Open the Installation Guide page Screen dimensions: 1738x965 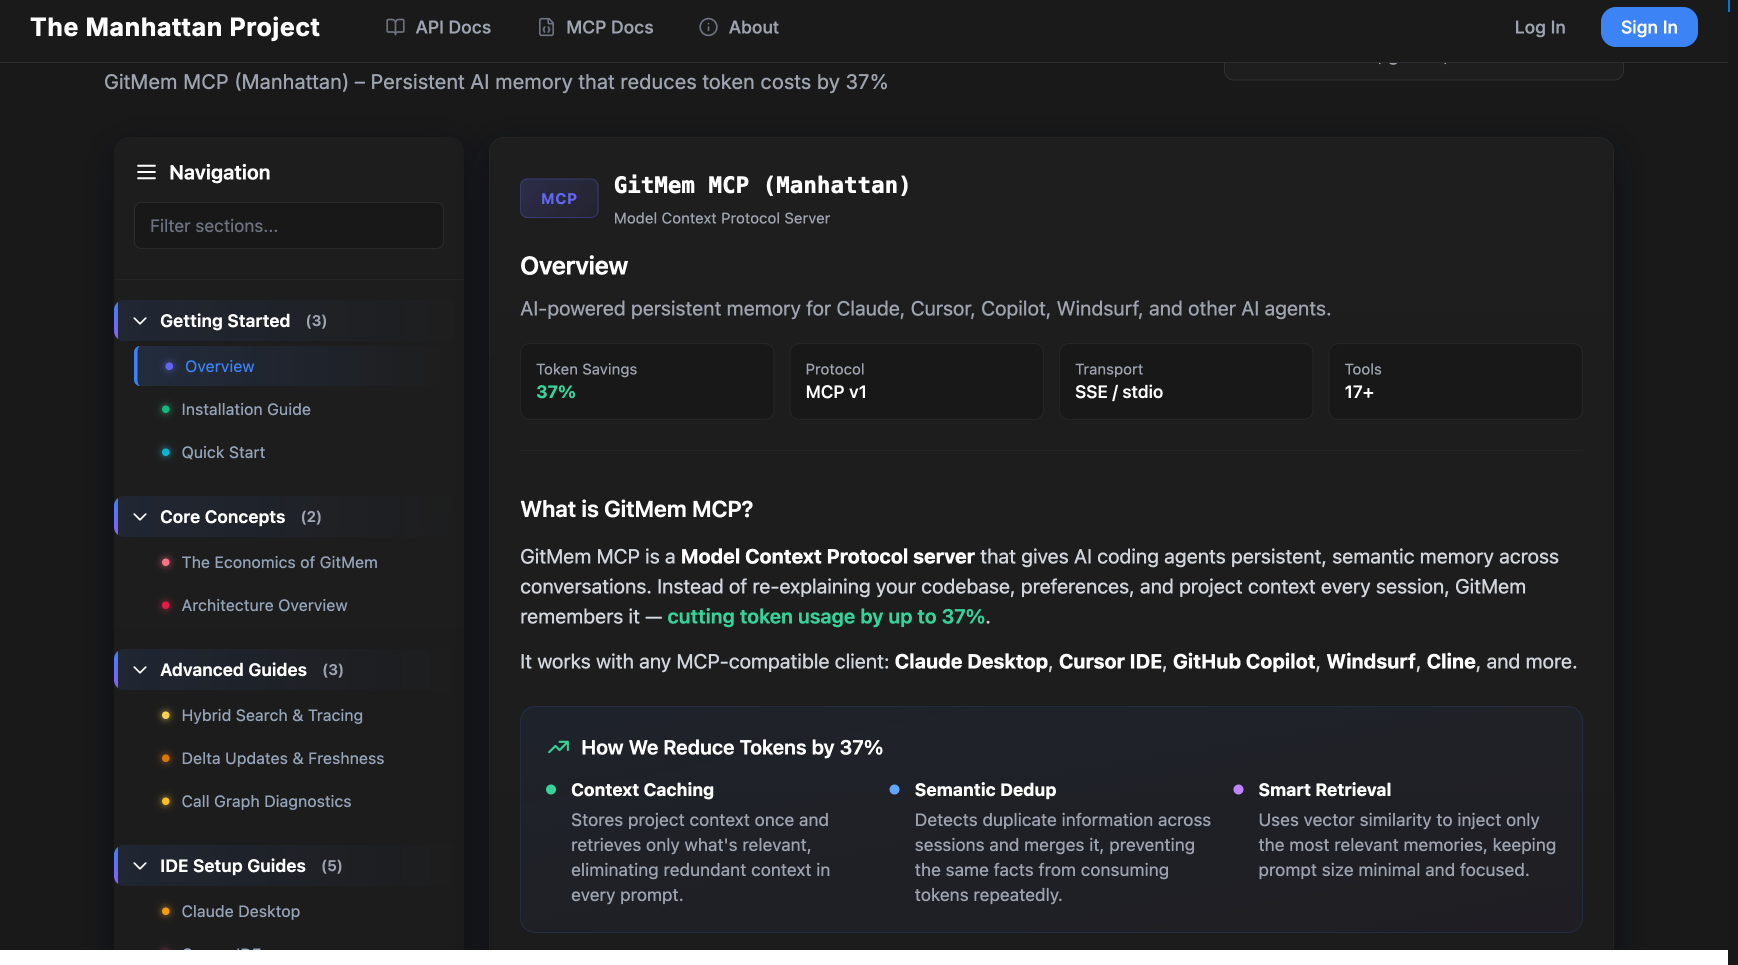pos(246,409)
